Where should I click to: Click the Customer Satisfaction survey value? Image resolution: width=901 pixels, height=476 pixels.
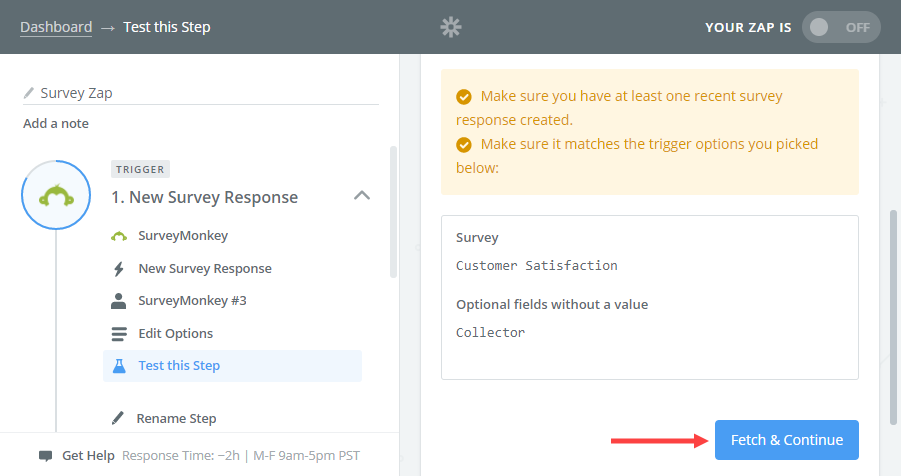pos(537,266)
